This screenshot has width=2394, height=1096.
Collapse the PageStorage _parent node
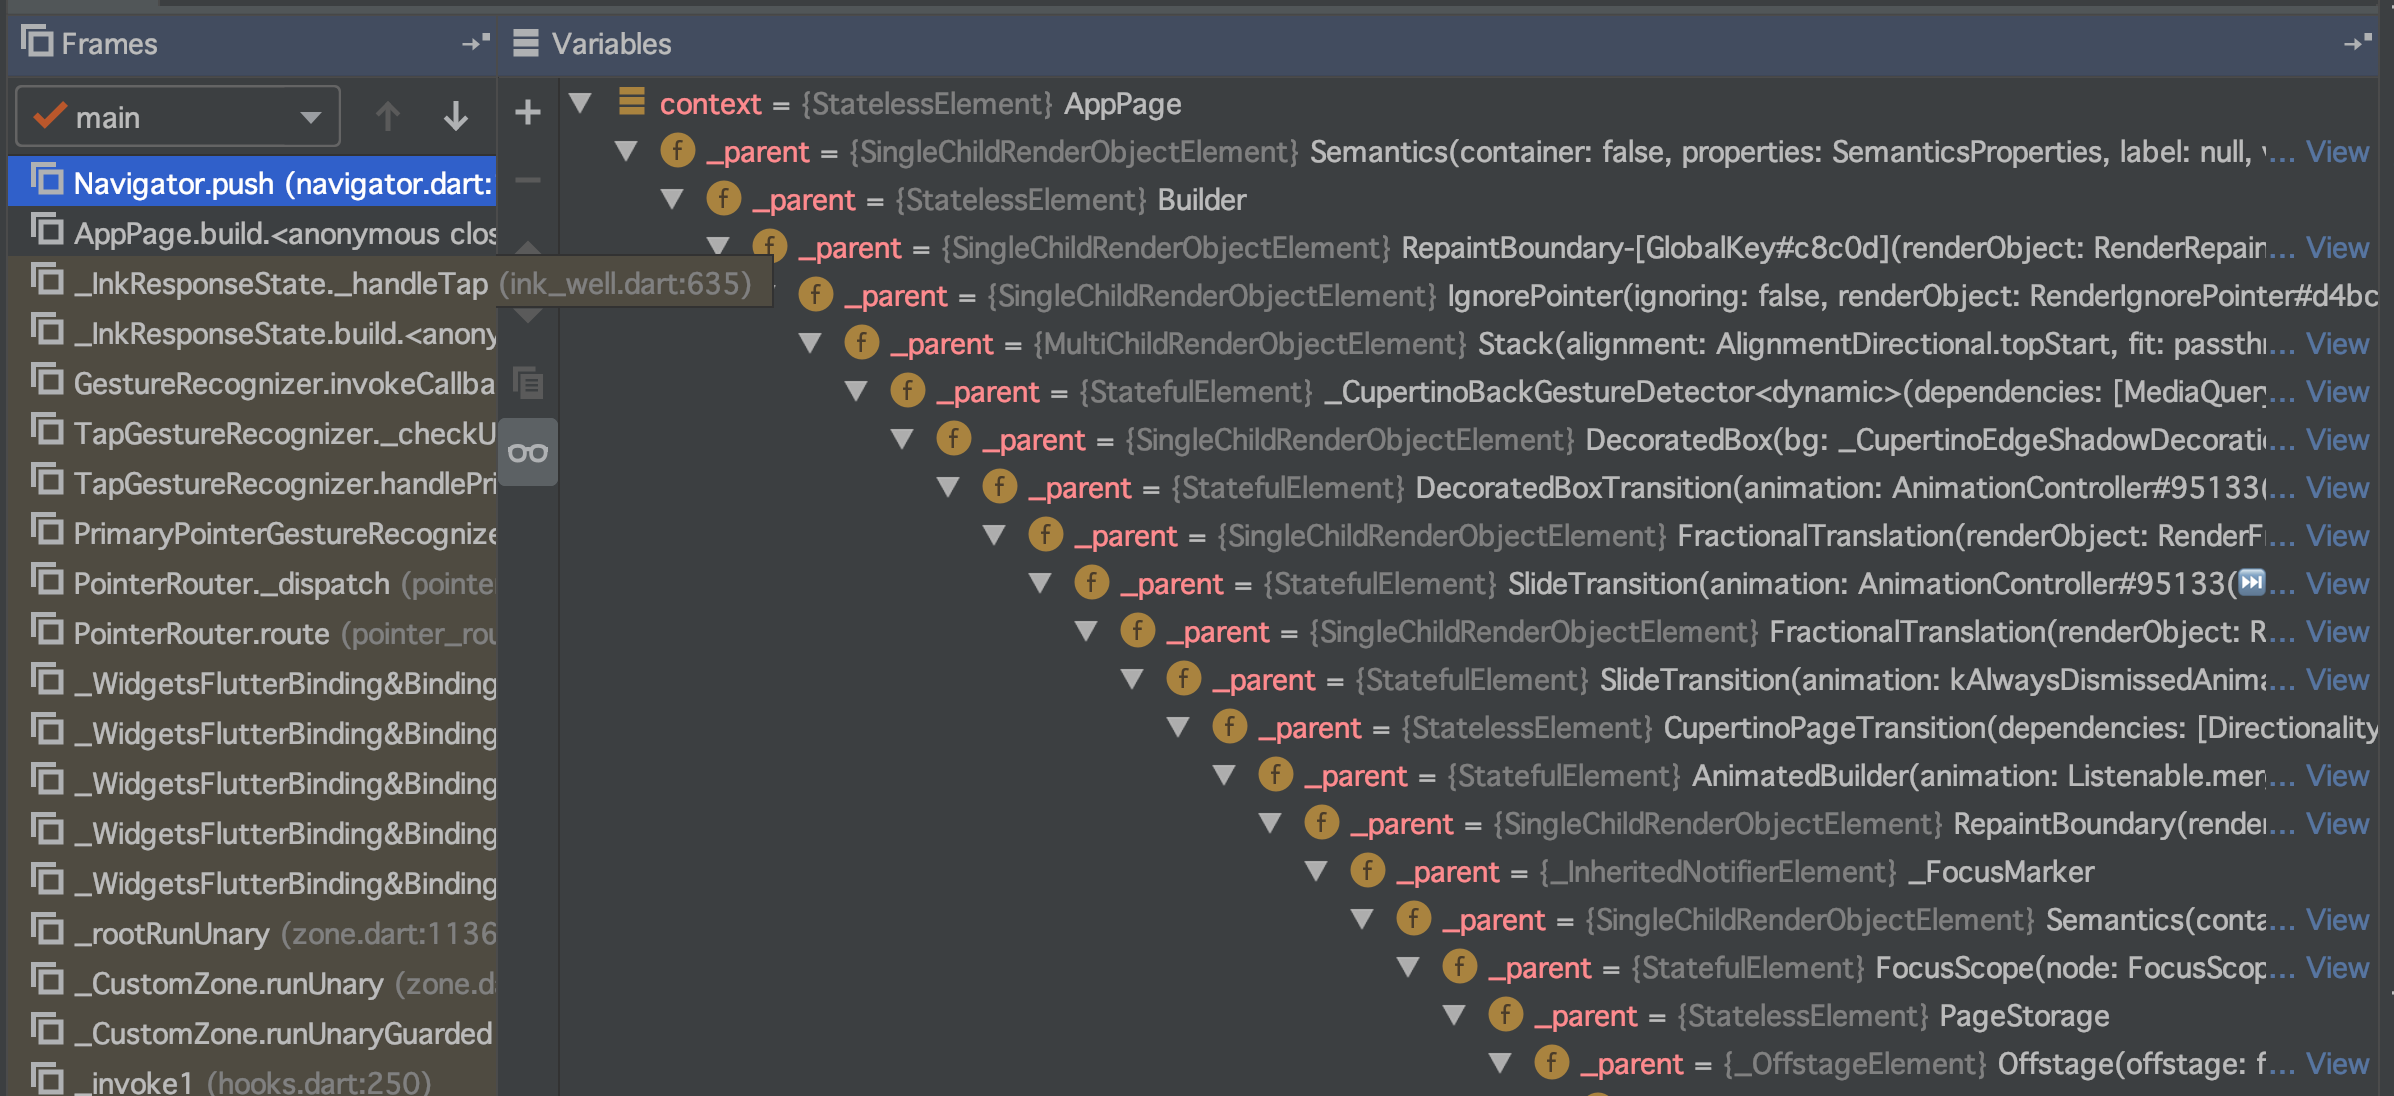click(x=1454, y=1015)
